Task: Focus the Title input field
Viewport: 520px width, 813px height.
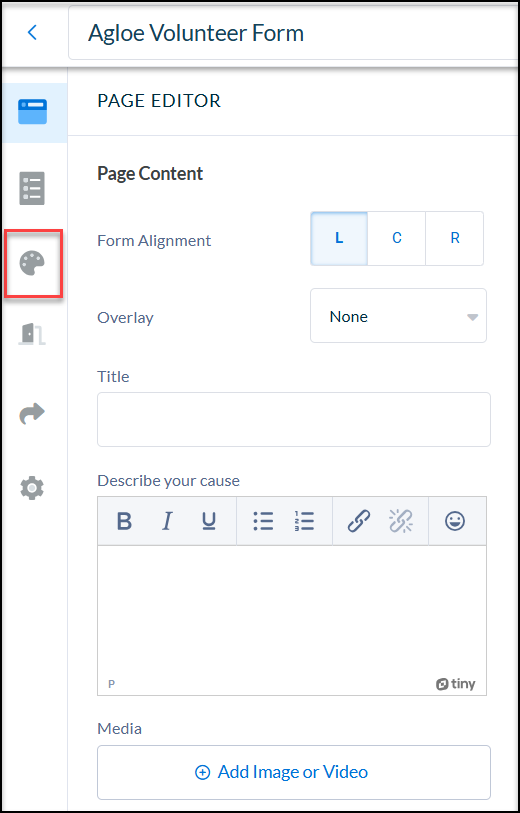Action: [294, 419]
